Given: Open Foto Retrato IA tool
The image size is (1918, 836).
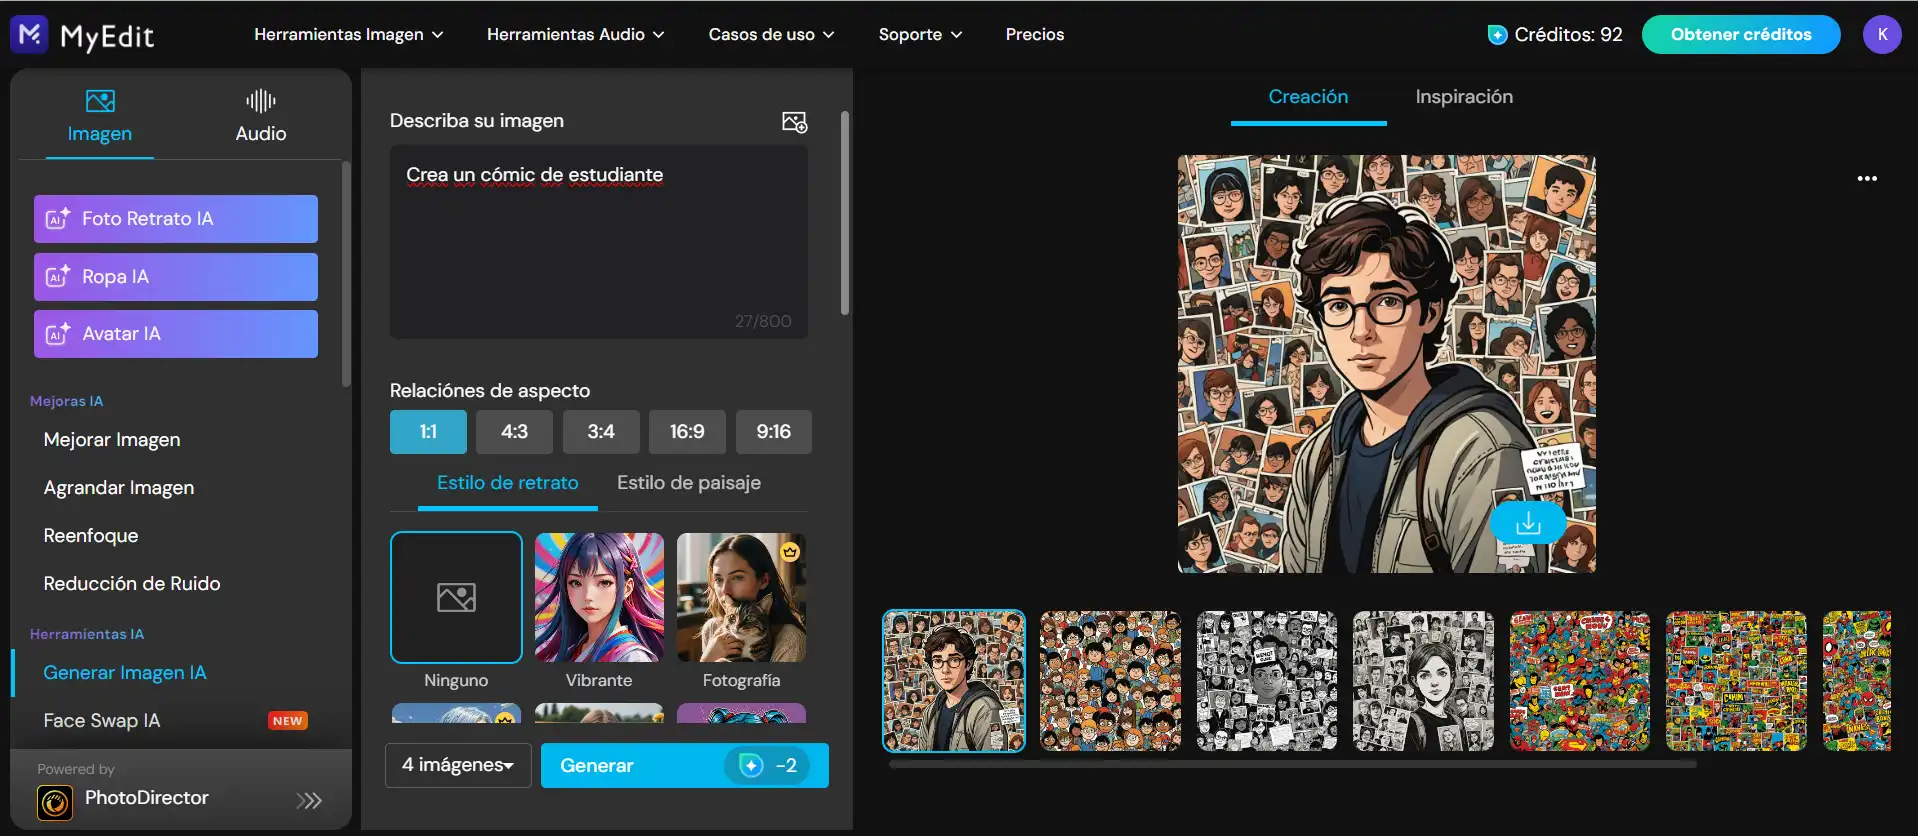Looking at the screenshot, I should coord(176,219).
